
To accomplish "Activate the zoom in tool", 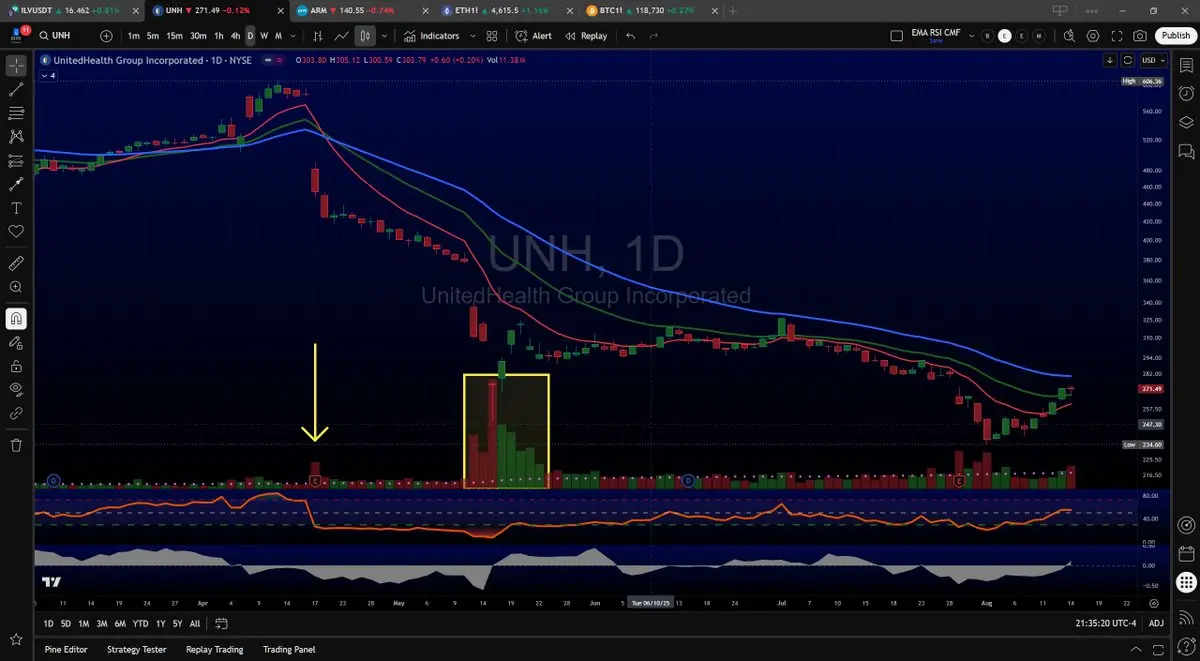I will 16,287.
